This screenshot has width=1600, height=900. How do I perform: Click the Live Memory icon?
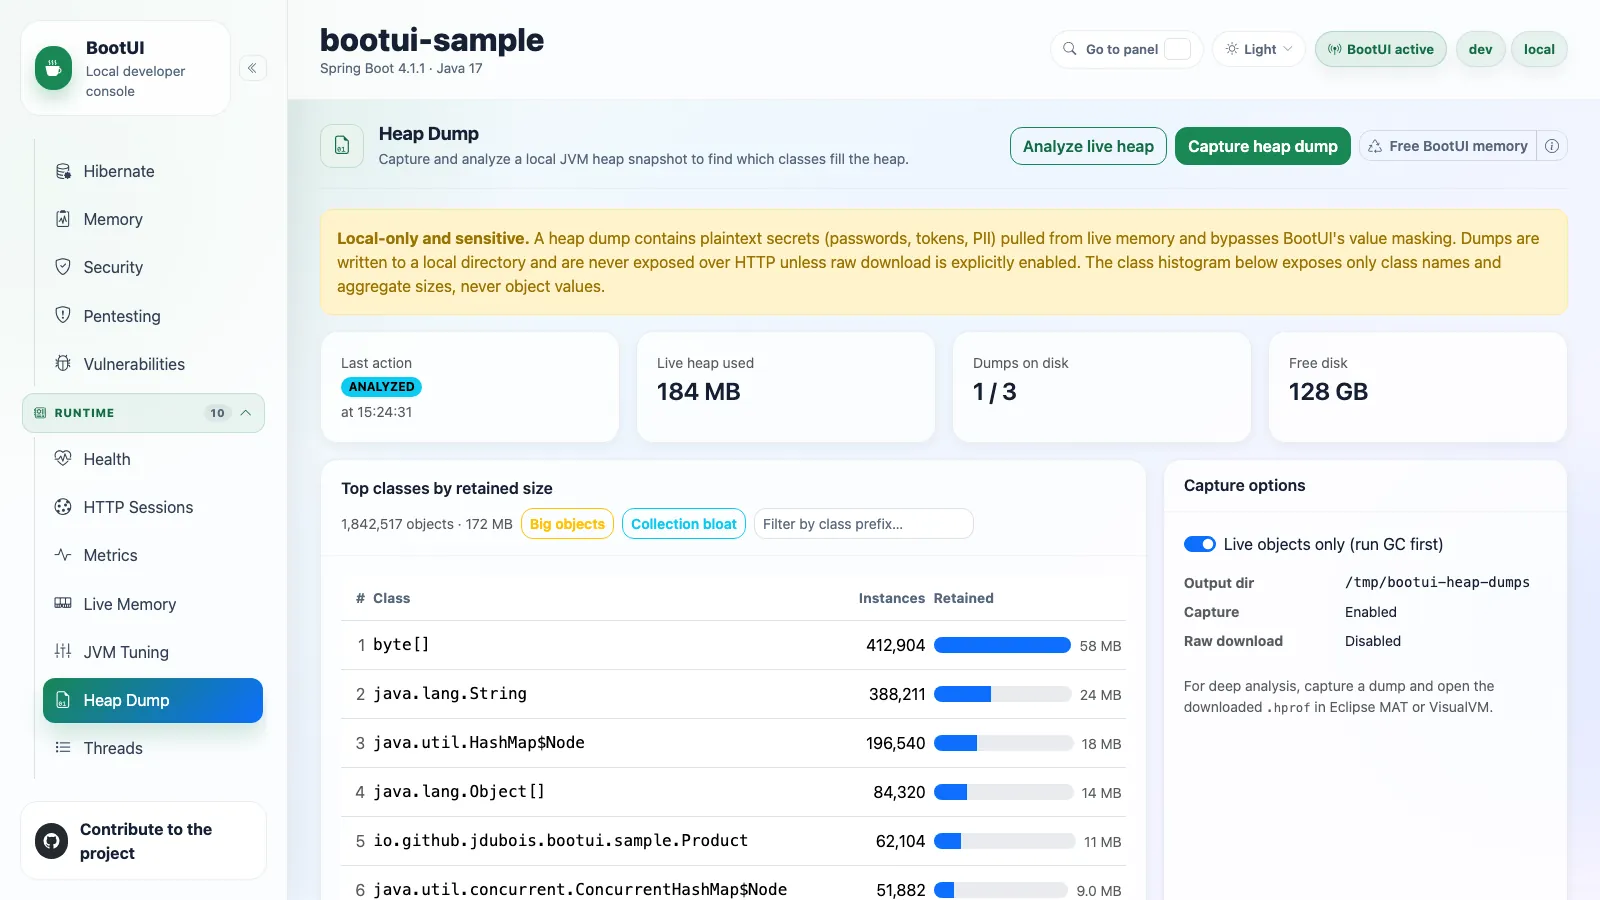tap(63, 604)
